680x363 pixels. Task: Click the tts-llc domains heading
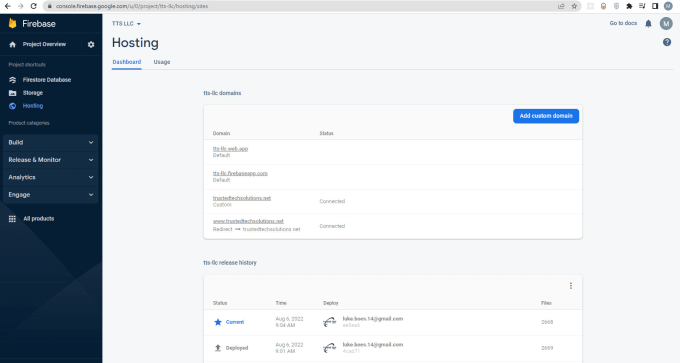pos(222,93)
